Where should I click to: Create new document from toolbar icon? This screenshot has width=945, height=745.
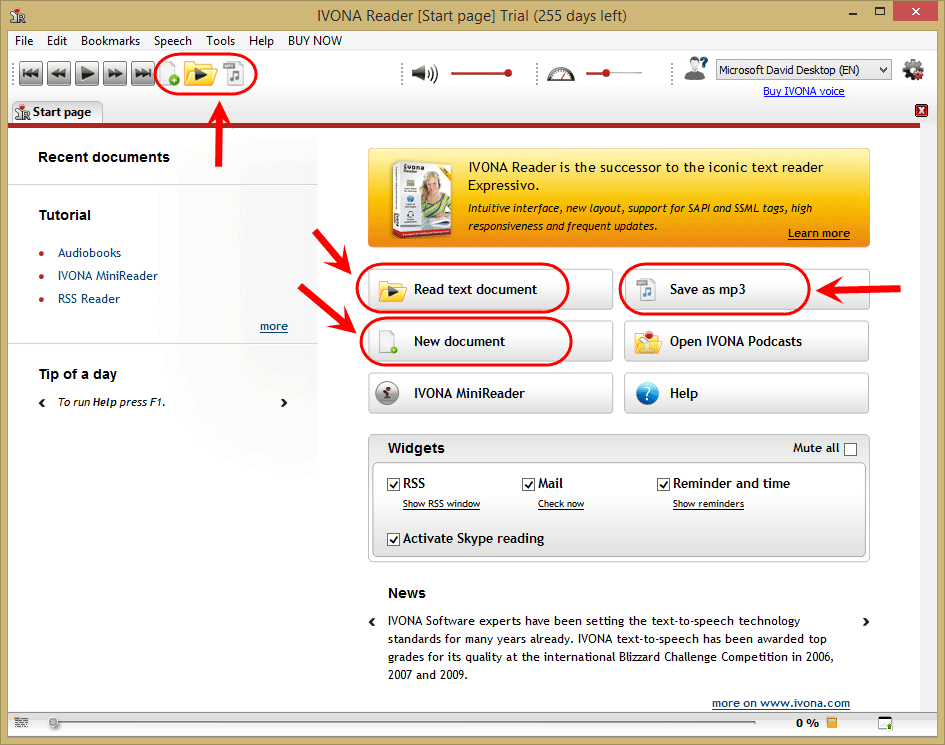coord(169,74)
